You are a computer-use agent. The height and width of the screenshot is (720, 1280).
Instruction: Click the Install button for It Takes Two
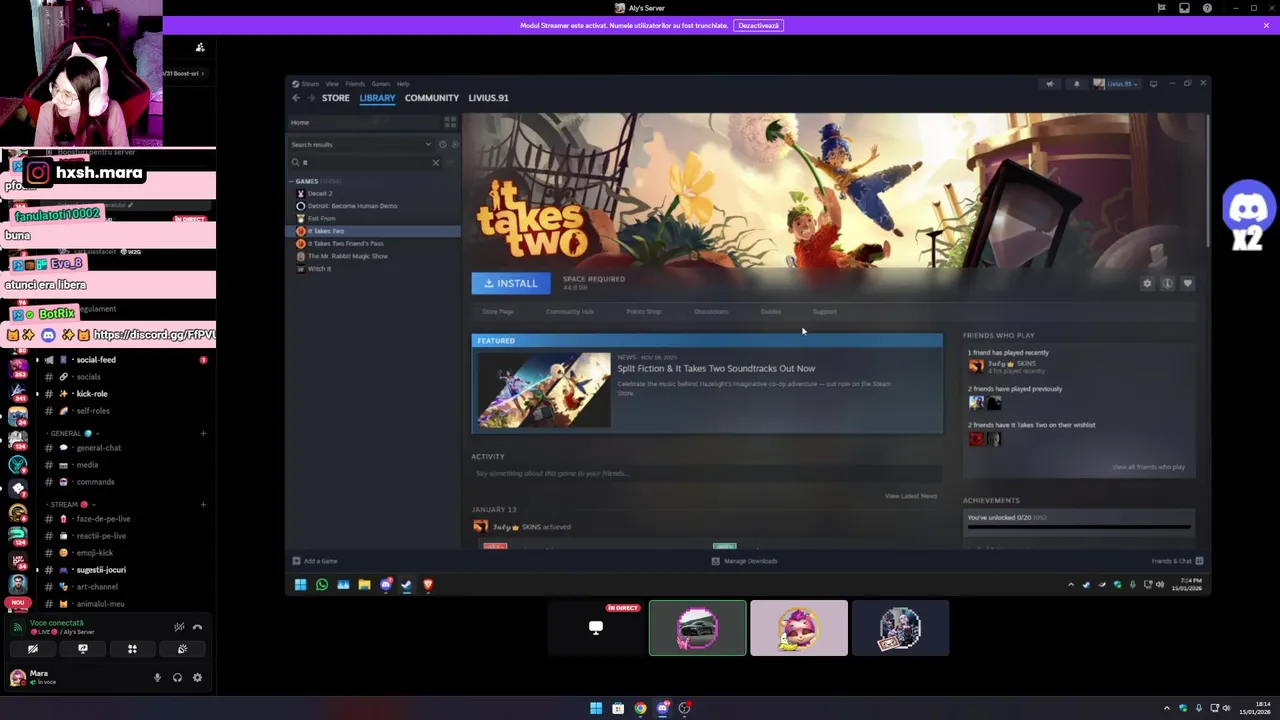[x=511, y=283]
